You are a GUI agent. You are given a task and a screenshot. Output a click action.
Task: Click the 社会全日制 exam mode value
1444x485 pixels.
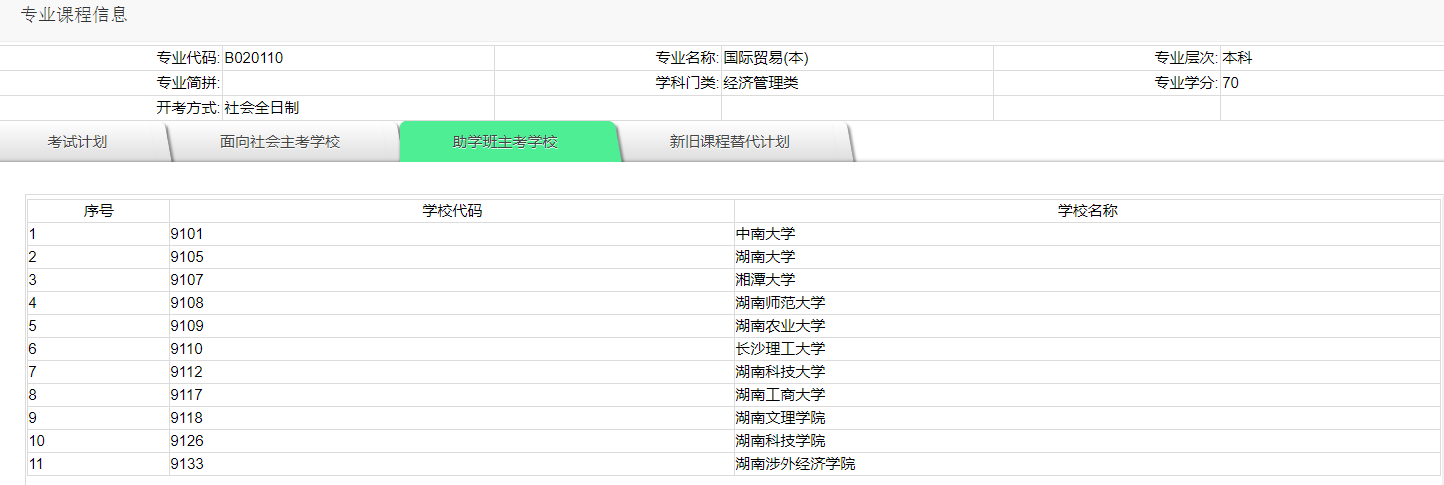point(262,108)
